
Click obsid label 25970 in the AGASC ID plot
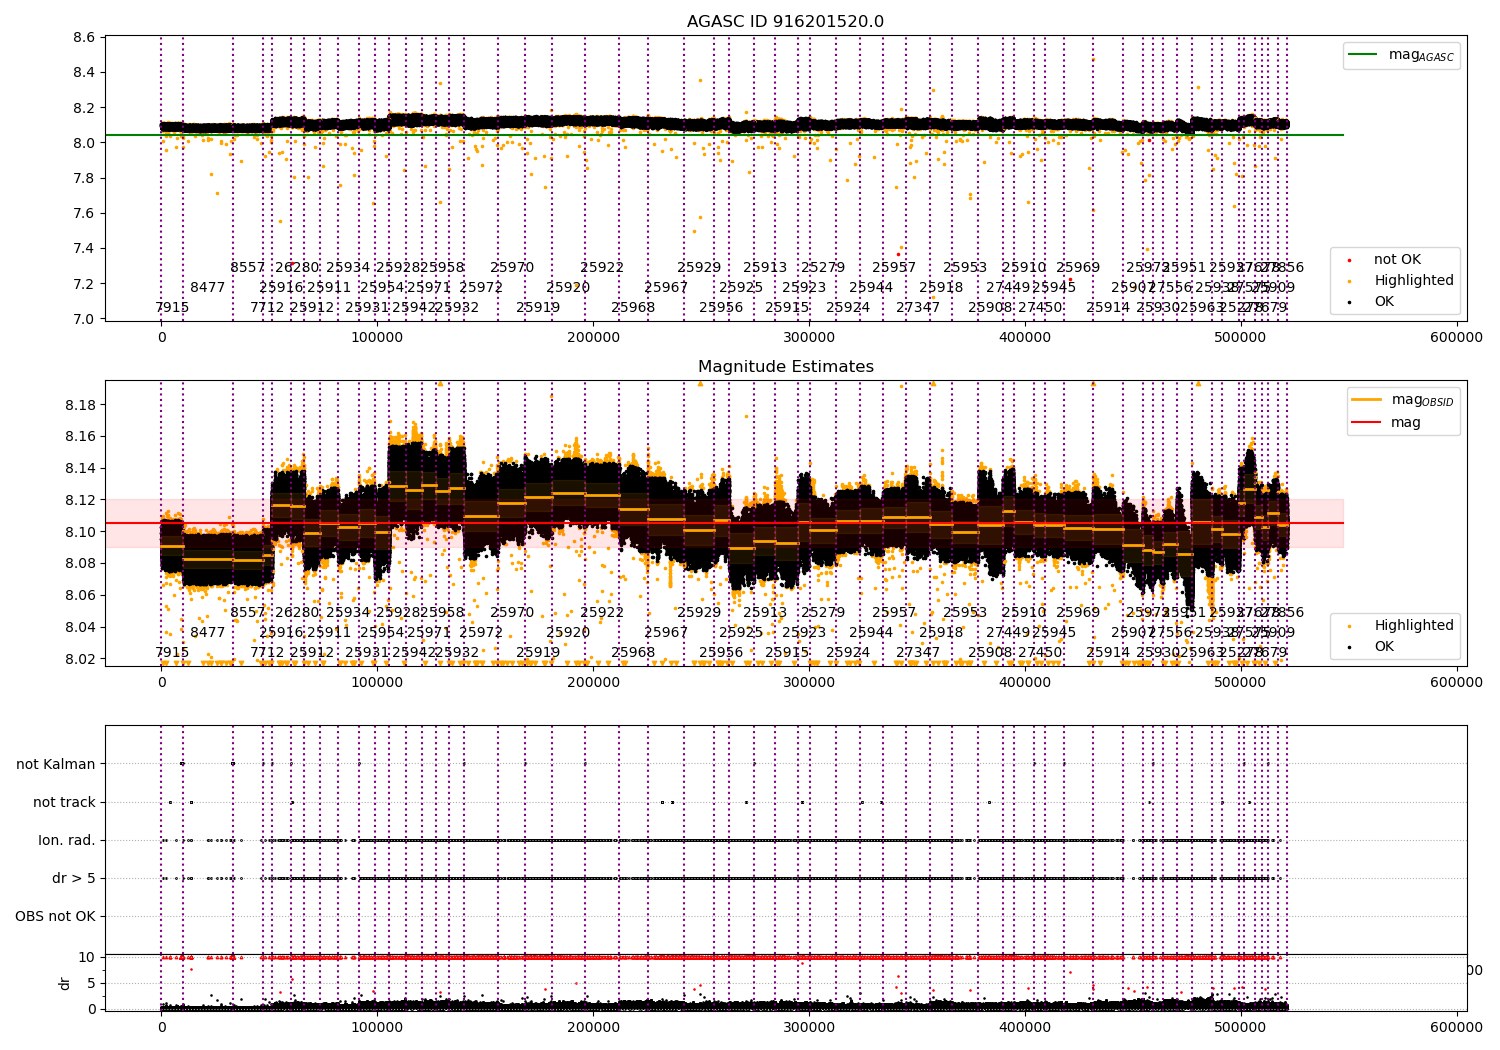[512, 268]
